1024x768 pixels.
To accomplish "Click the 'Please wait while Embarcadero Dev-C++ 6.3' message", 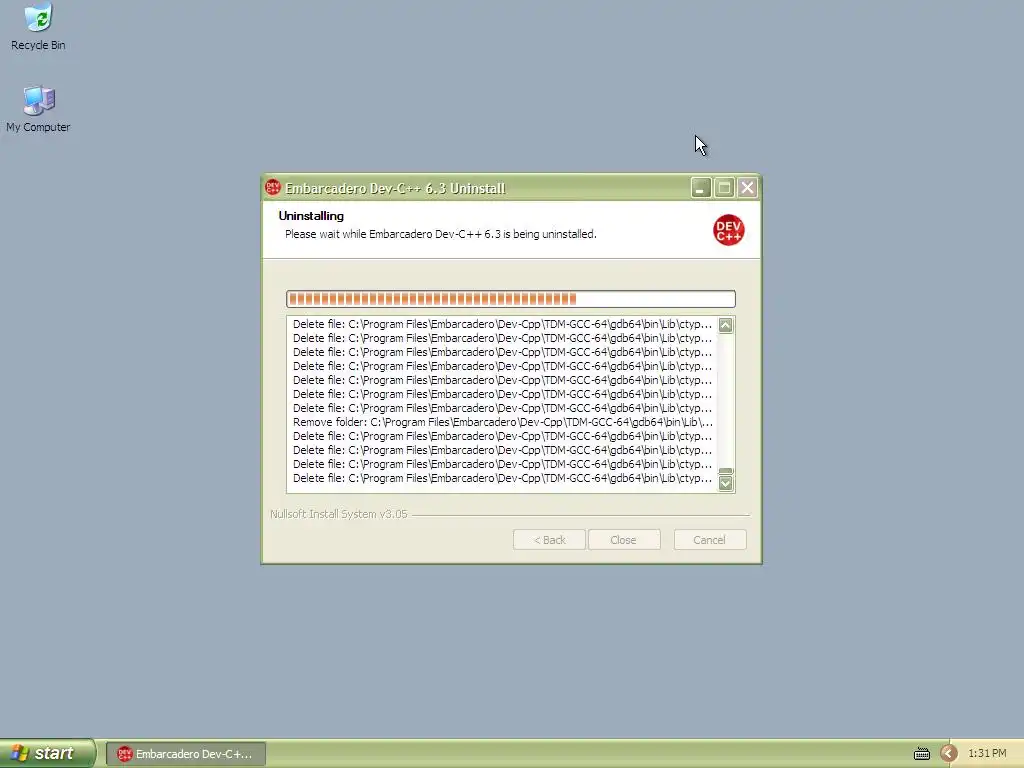I will click(441, 234).
